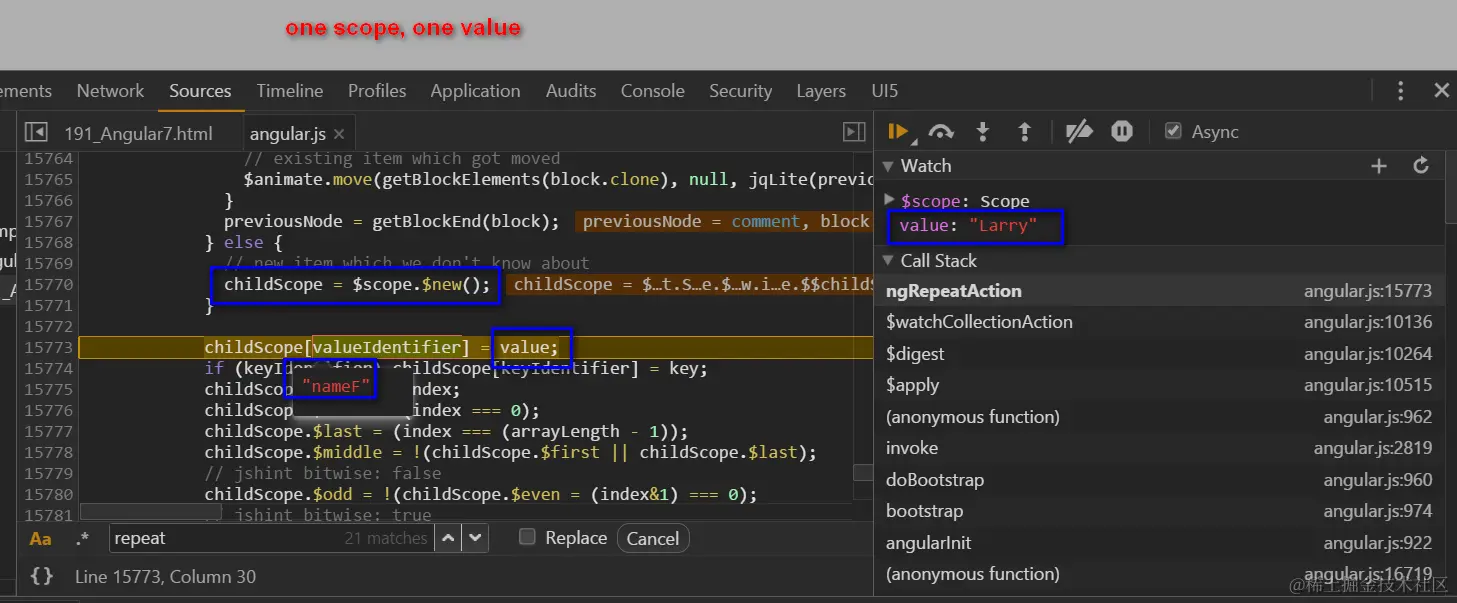Click line number 15777 in gutter
Image resolution: width=1457 pixels, height=603 pixels.
pos(48,432)
